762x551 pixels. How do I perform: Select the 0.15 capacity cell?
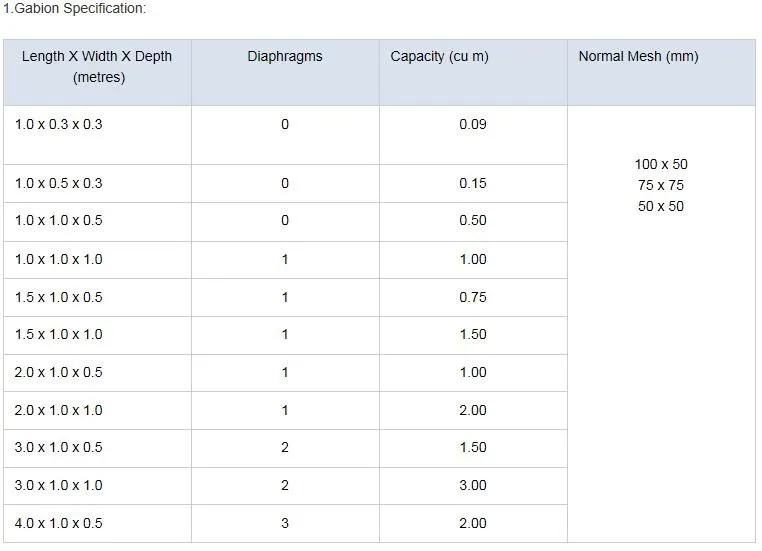473,183
